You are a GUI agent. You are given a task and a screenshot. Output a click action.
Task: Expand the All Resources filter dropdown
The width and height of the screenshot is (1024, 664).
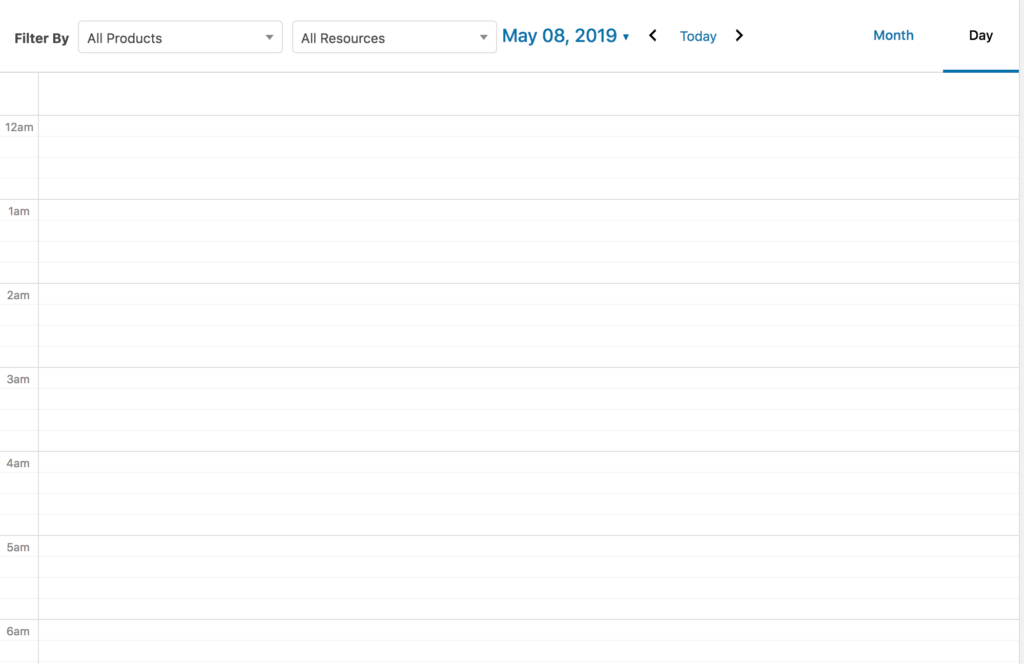point(394,38)
